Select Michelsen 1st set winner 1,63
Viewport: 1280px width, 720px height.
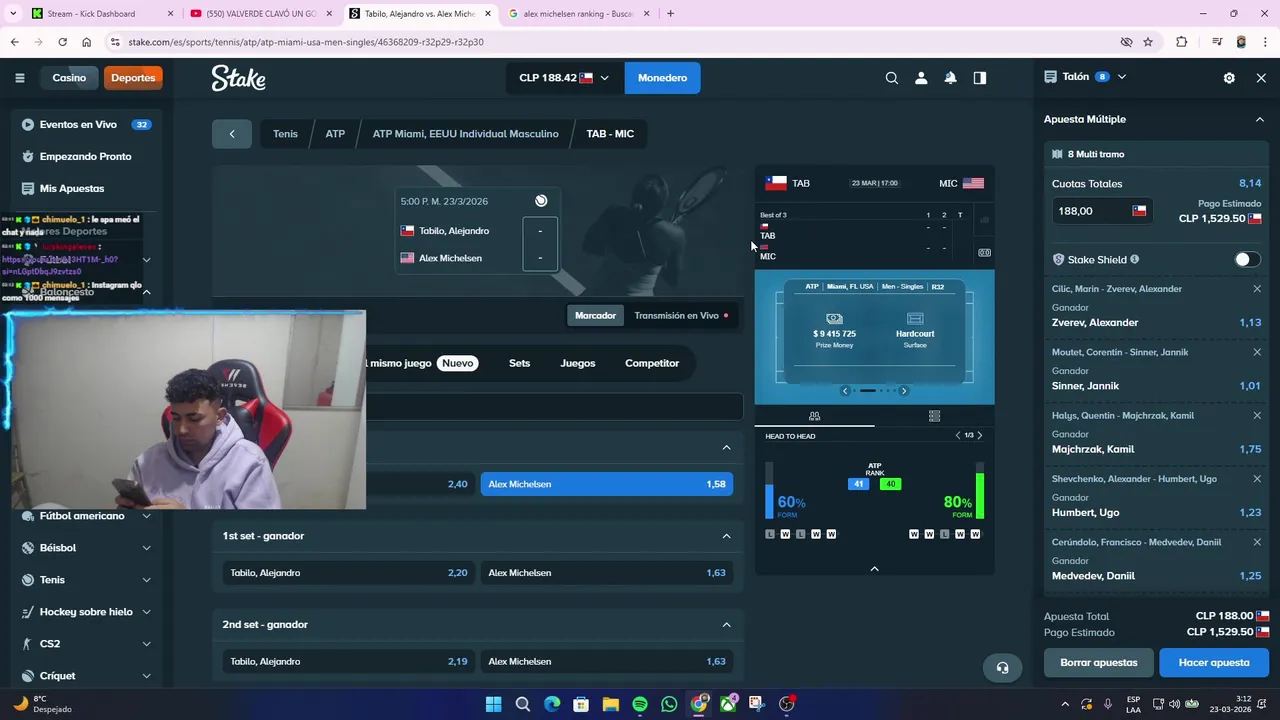coord(607,573)
